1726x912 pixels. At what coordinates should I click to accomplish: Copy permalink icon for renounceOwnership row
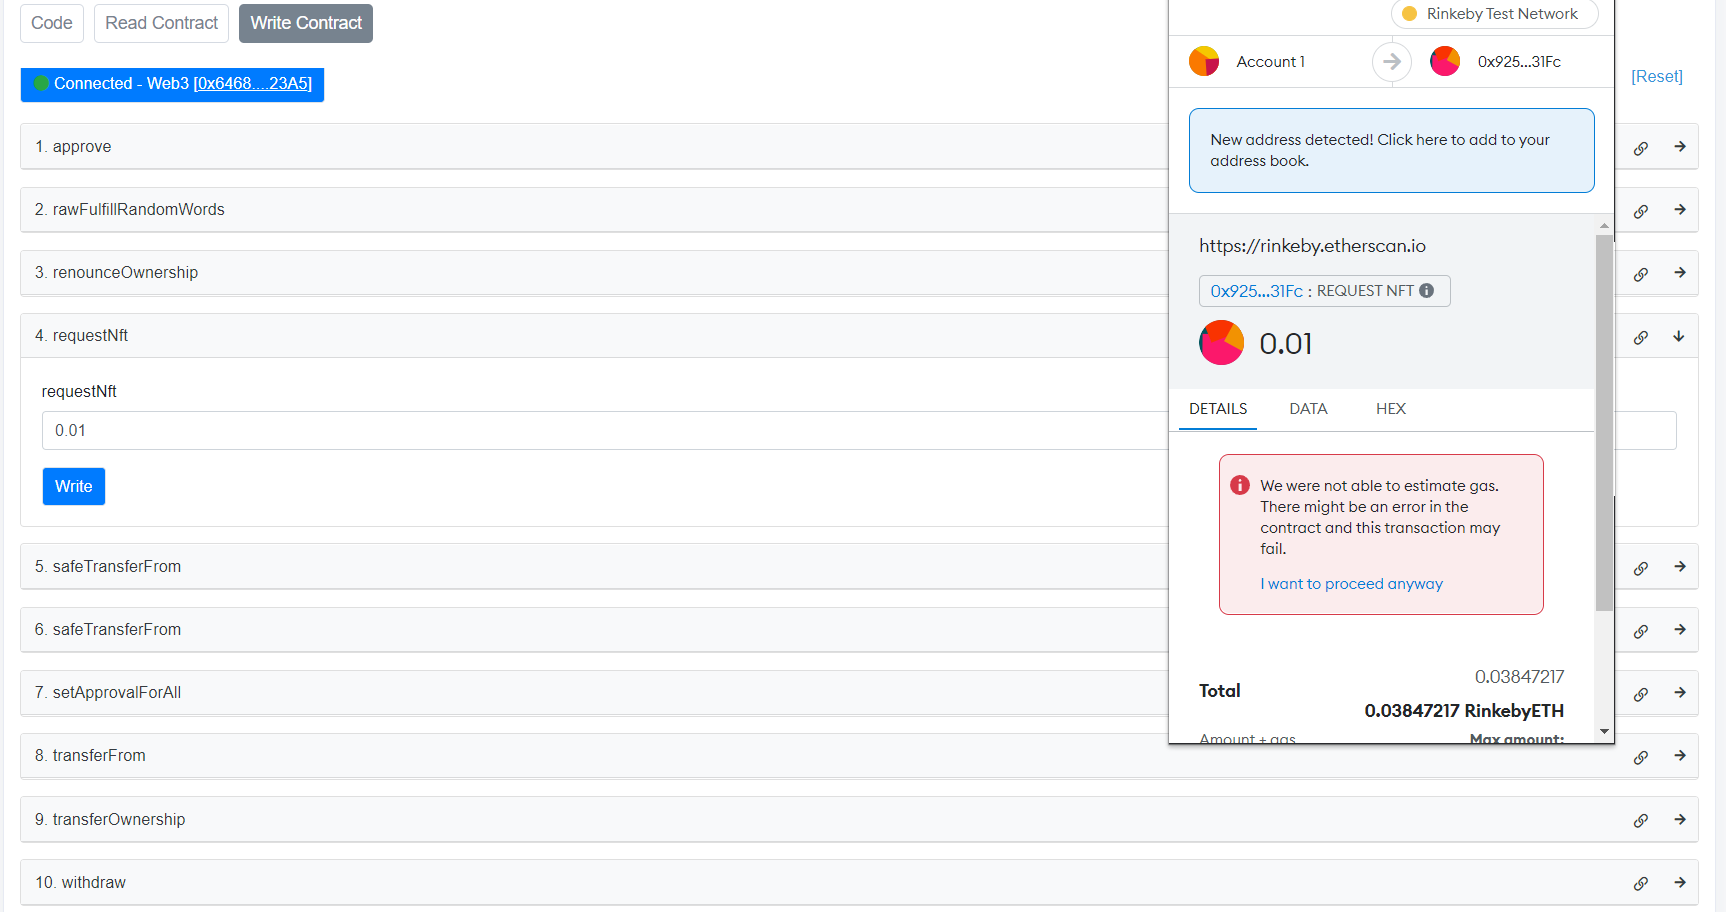[x=1641, y=274]
